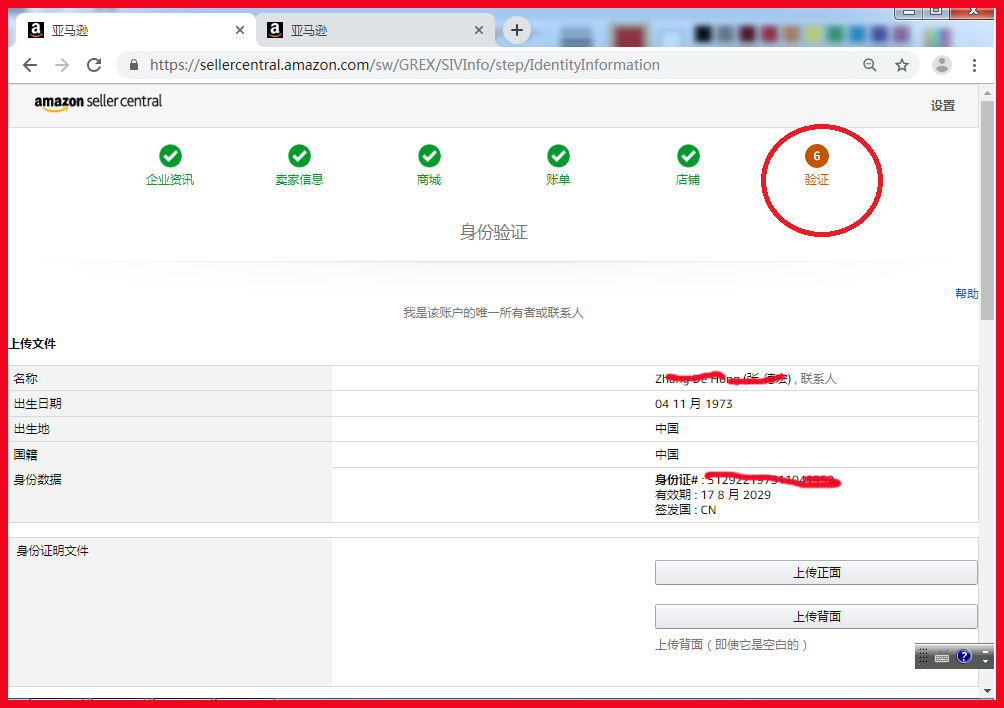The height and width of the screenshot is (708, 1004).
Task: Click the 上传背面 upload button
Action: pos(816,616)
